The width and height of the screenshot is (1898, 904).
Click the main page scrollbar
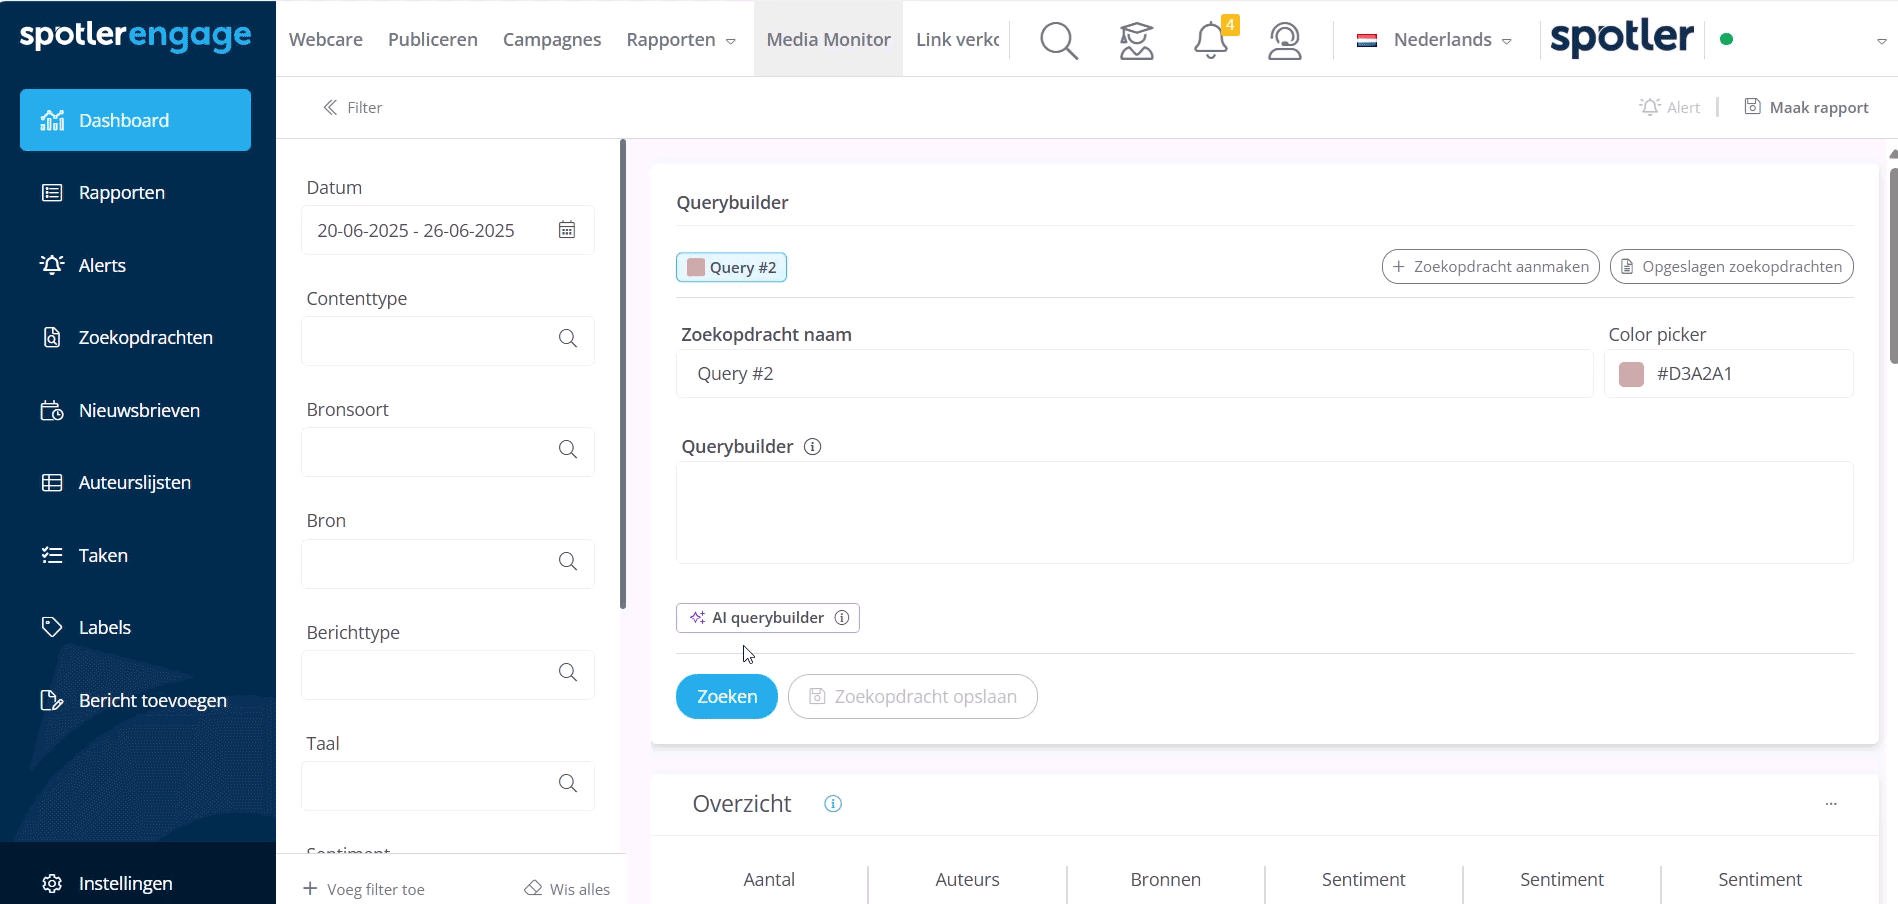pyautogui.click(x=1893, y=266)
